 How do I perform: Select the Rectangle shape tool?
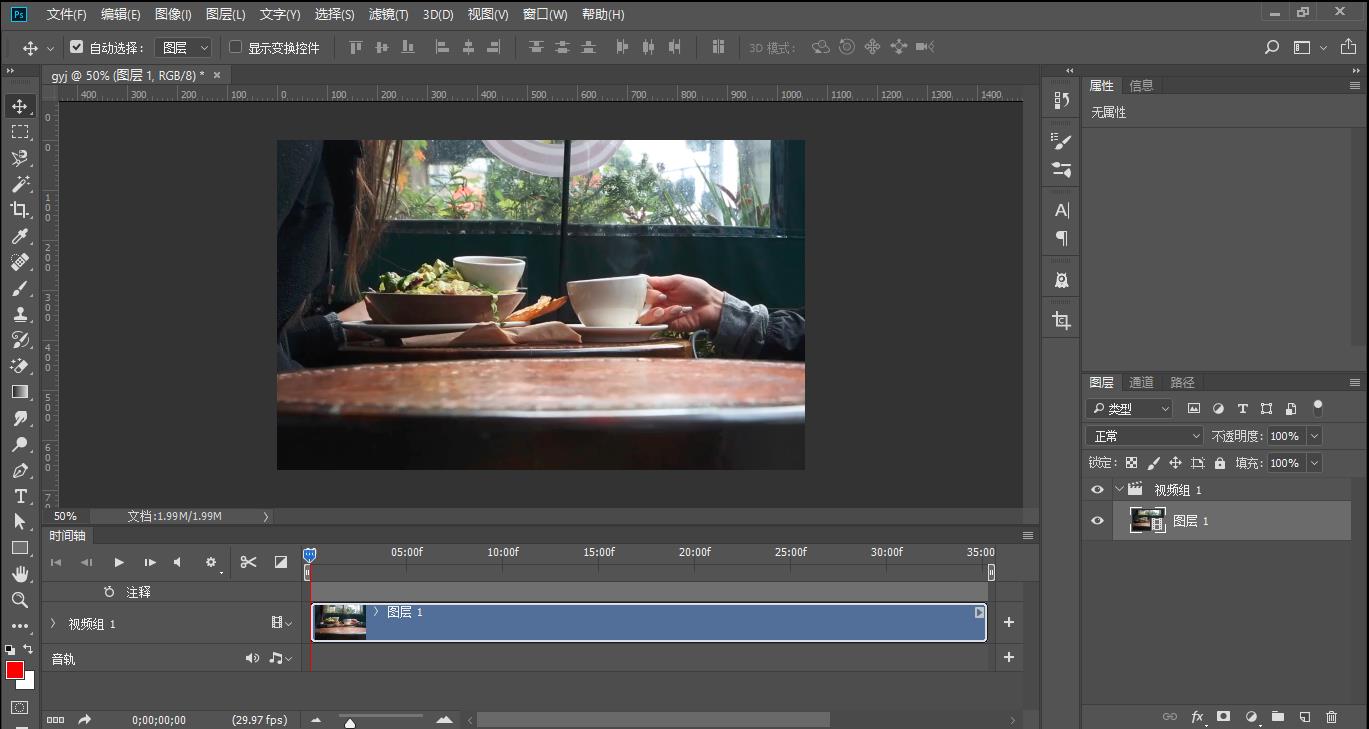(x=20, y=548)
